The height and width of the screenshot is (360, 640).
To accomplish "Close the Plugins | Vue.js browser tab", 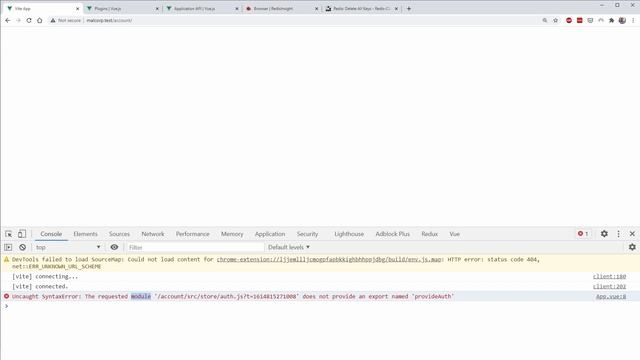I will tap(157, 9).
